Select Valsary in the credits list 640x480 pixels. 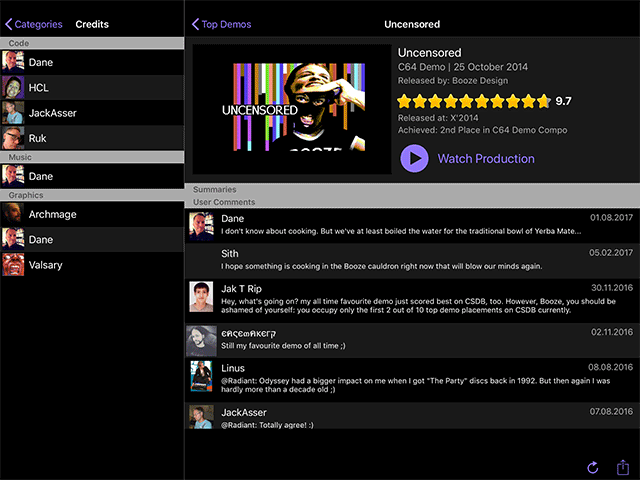click(x=92, y=264)
